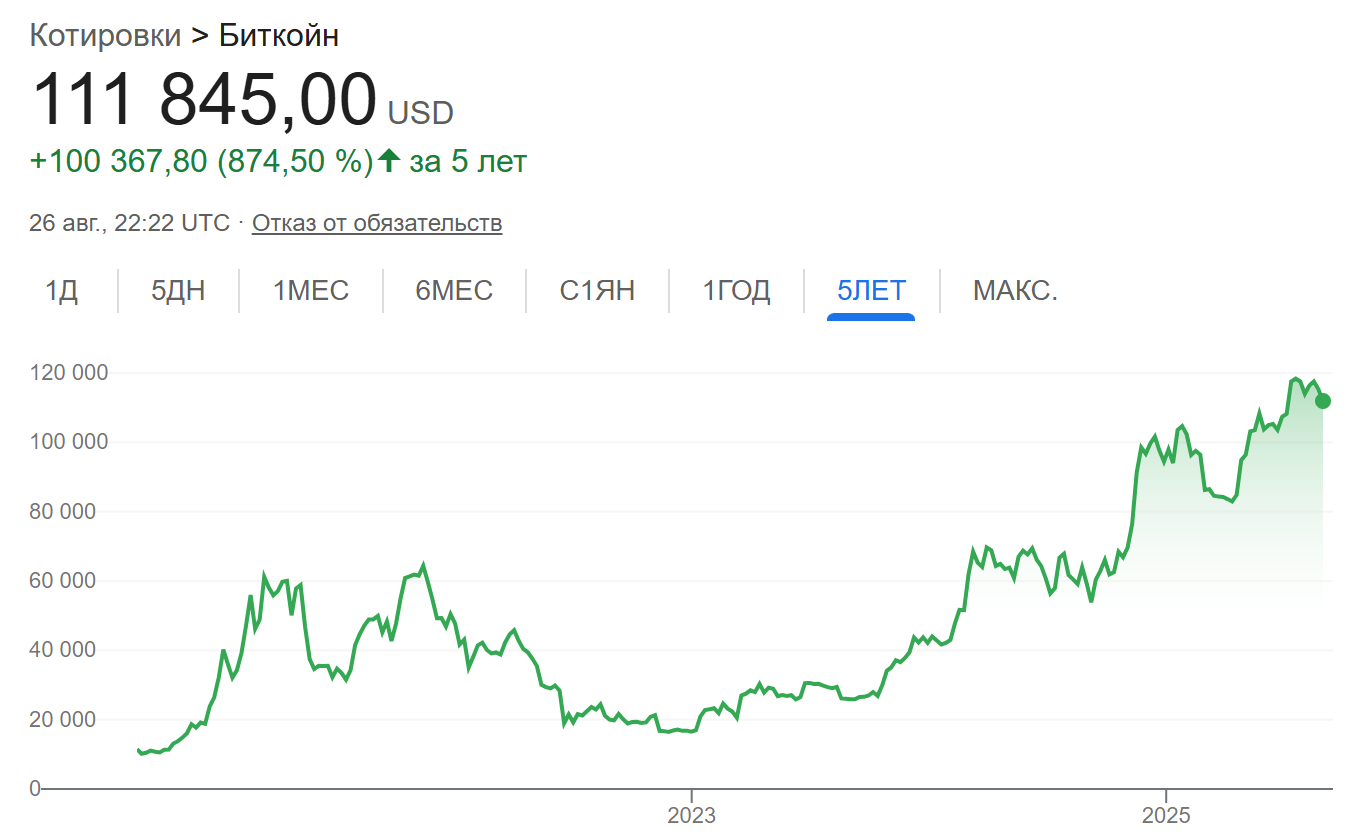Click the active 5ЛЕТ tab
1354x834 pixels.
tap(871, 291)
